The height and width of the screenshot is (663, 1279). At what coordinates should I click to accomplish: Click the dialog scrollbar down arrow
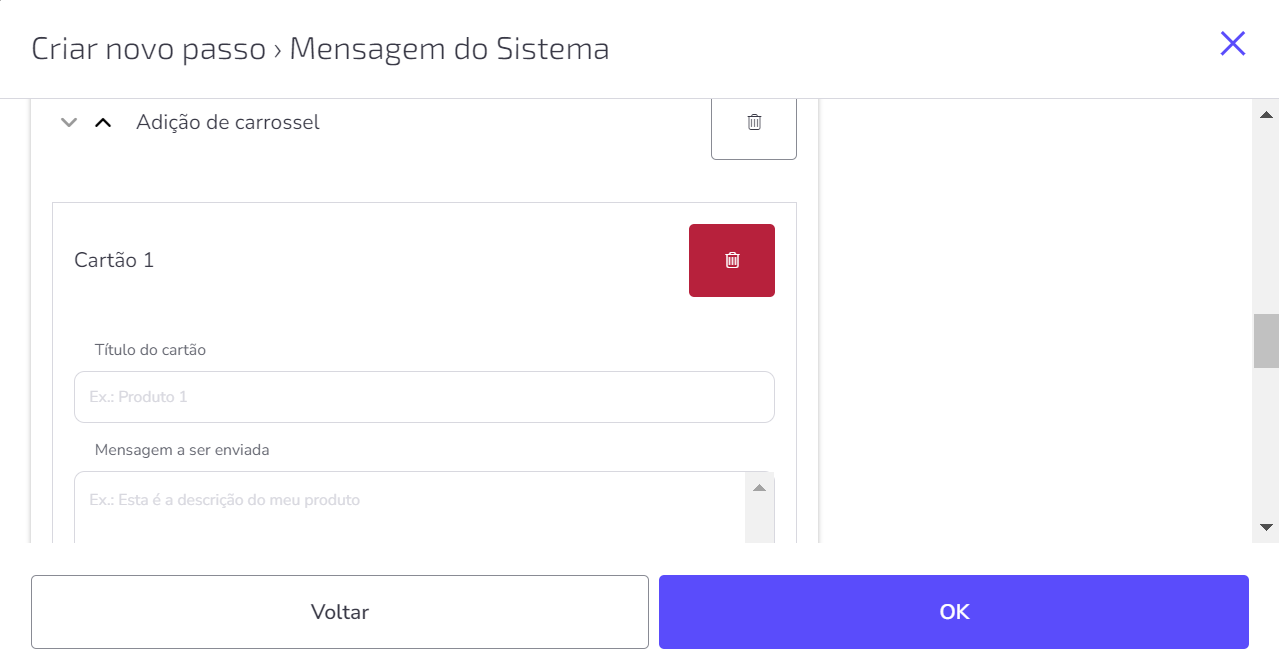1266,526
